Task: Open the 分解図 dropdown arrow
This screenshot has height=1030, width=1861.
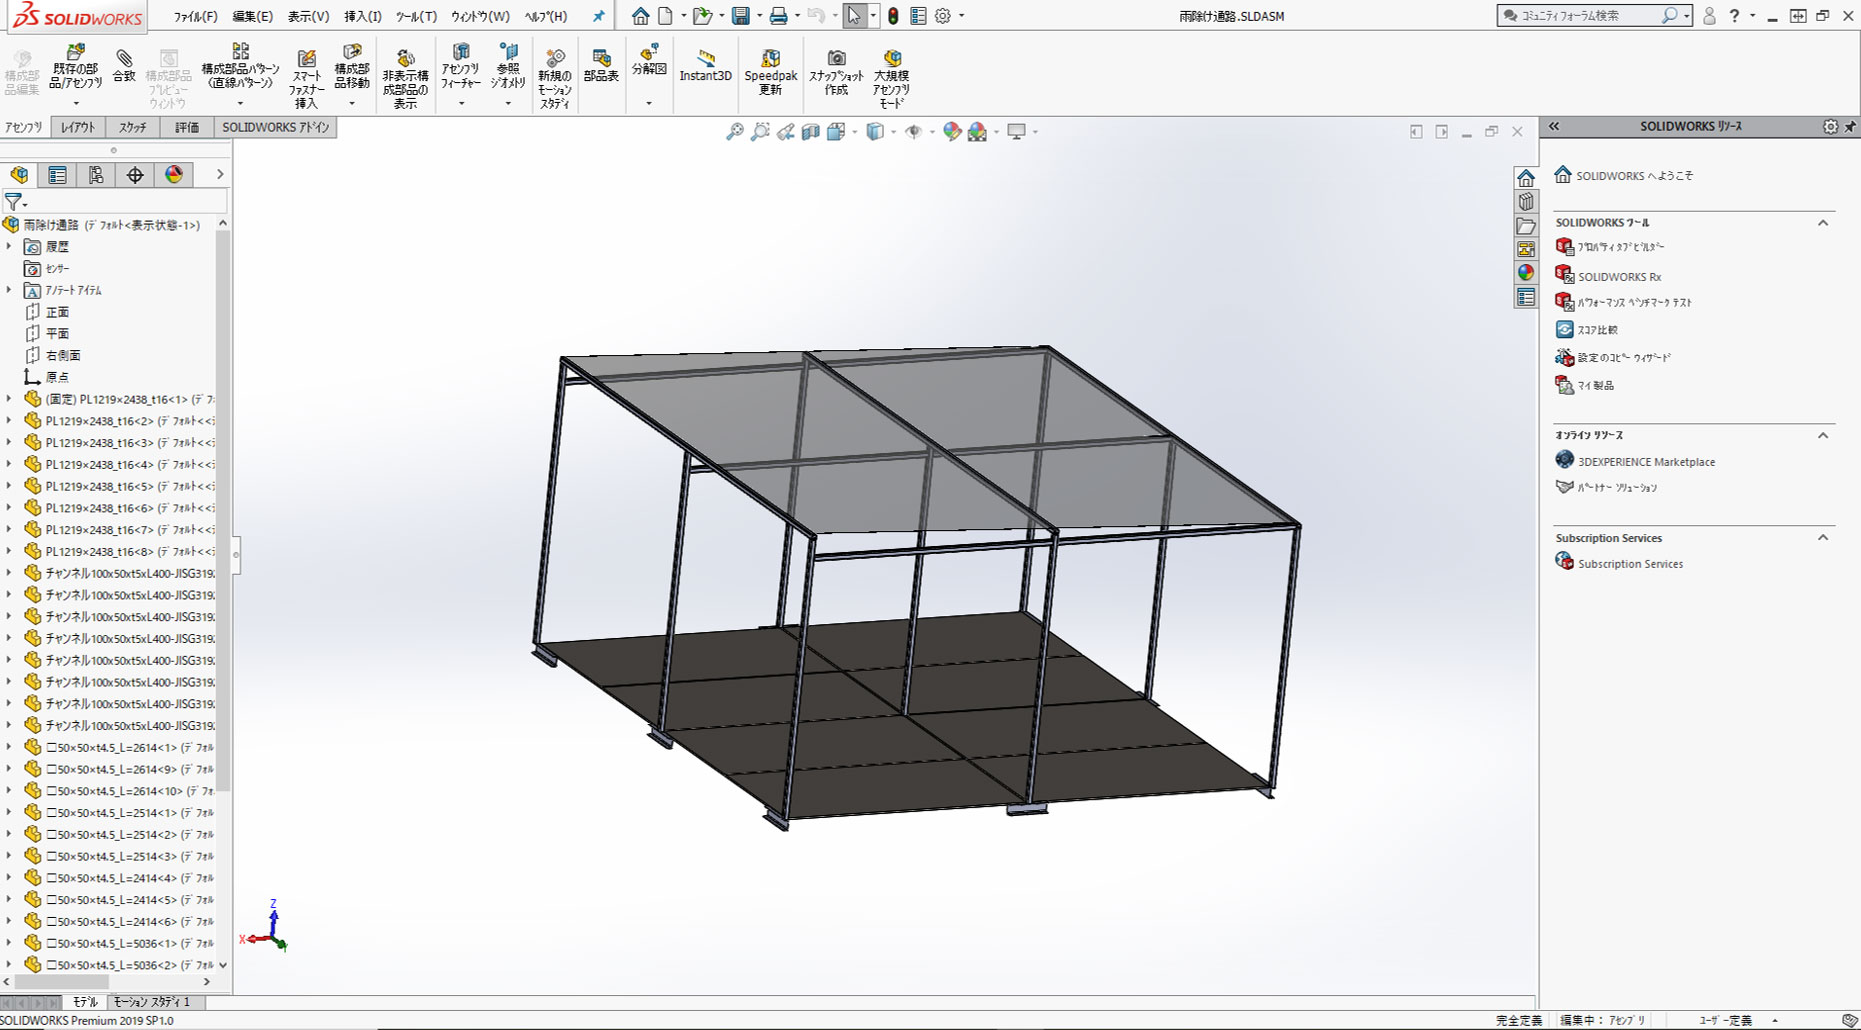Action: 649,103
